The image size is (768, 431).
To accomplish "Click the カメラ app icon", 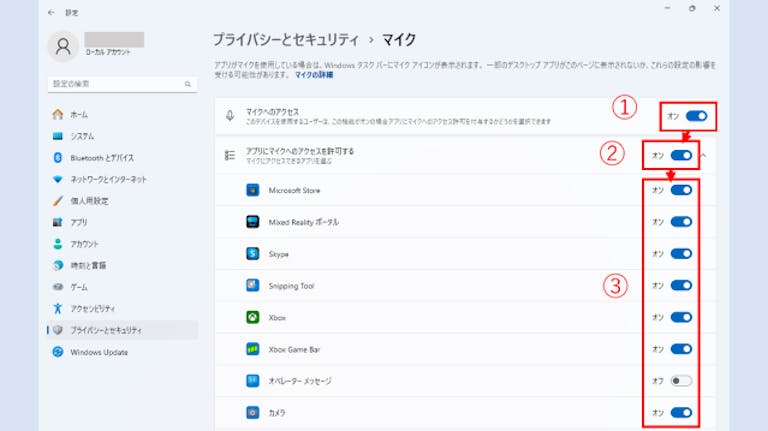I will click(253, 412).
